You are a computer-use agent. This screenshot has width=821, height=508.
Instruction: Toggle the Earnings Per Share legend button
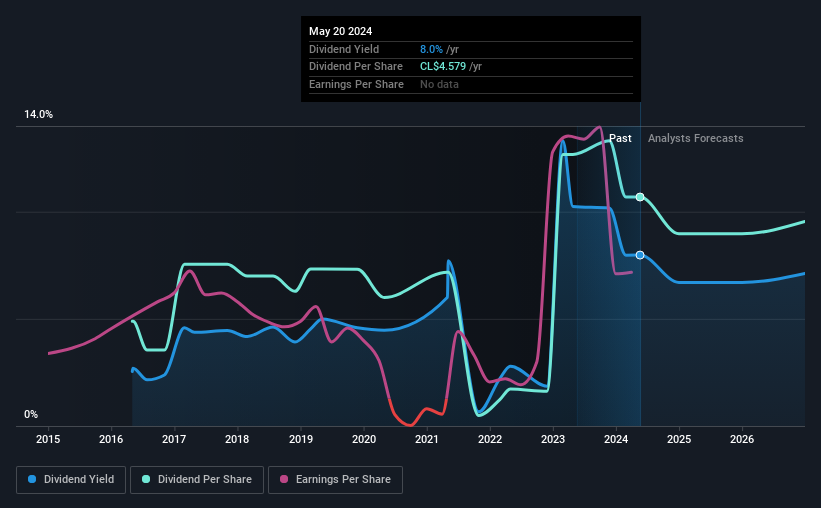point(335,480)
